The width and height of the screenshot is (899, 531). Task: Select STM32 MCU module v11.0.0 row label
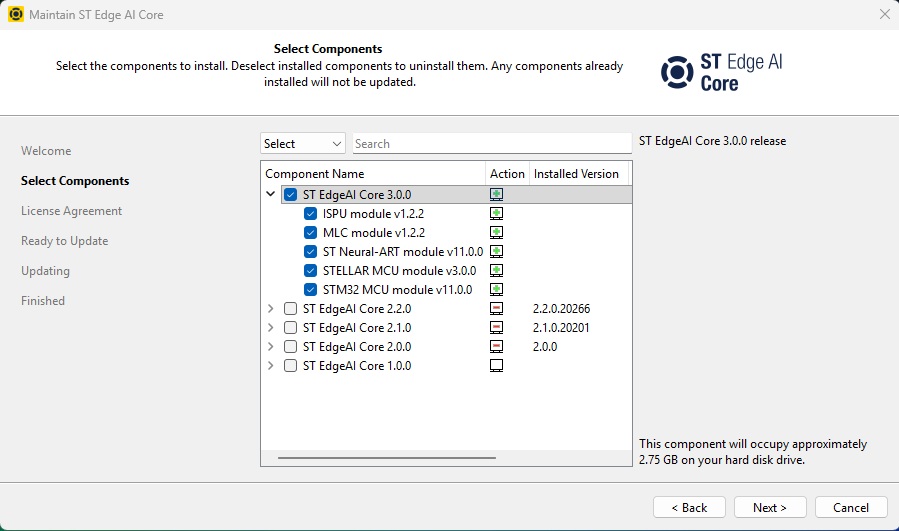coord(397,289)
